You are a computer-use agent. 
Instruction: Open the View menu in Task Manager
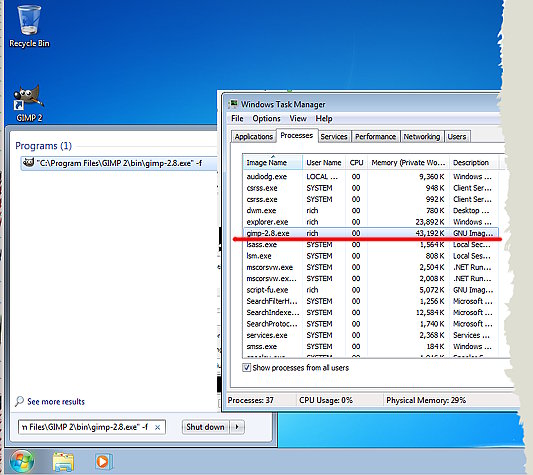pos(298,118)
